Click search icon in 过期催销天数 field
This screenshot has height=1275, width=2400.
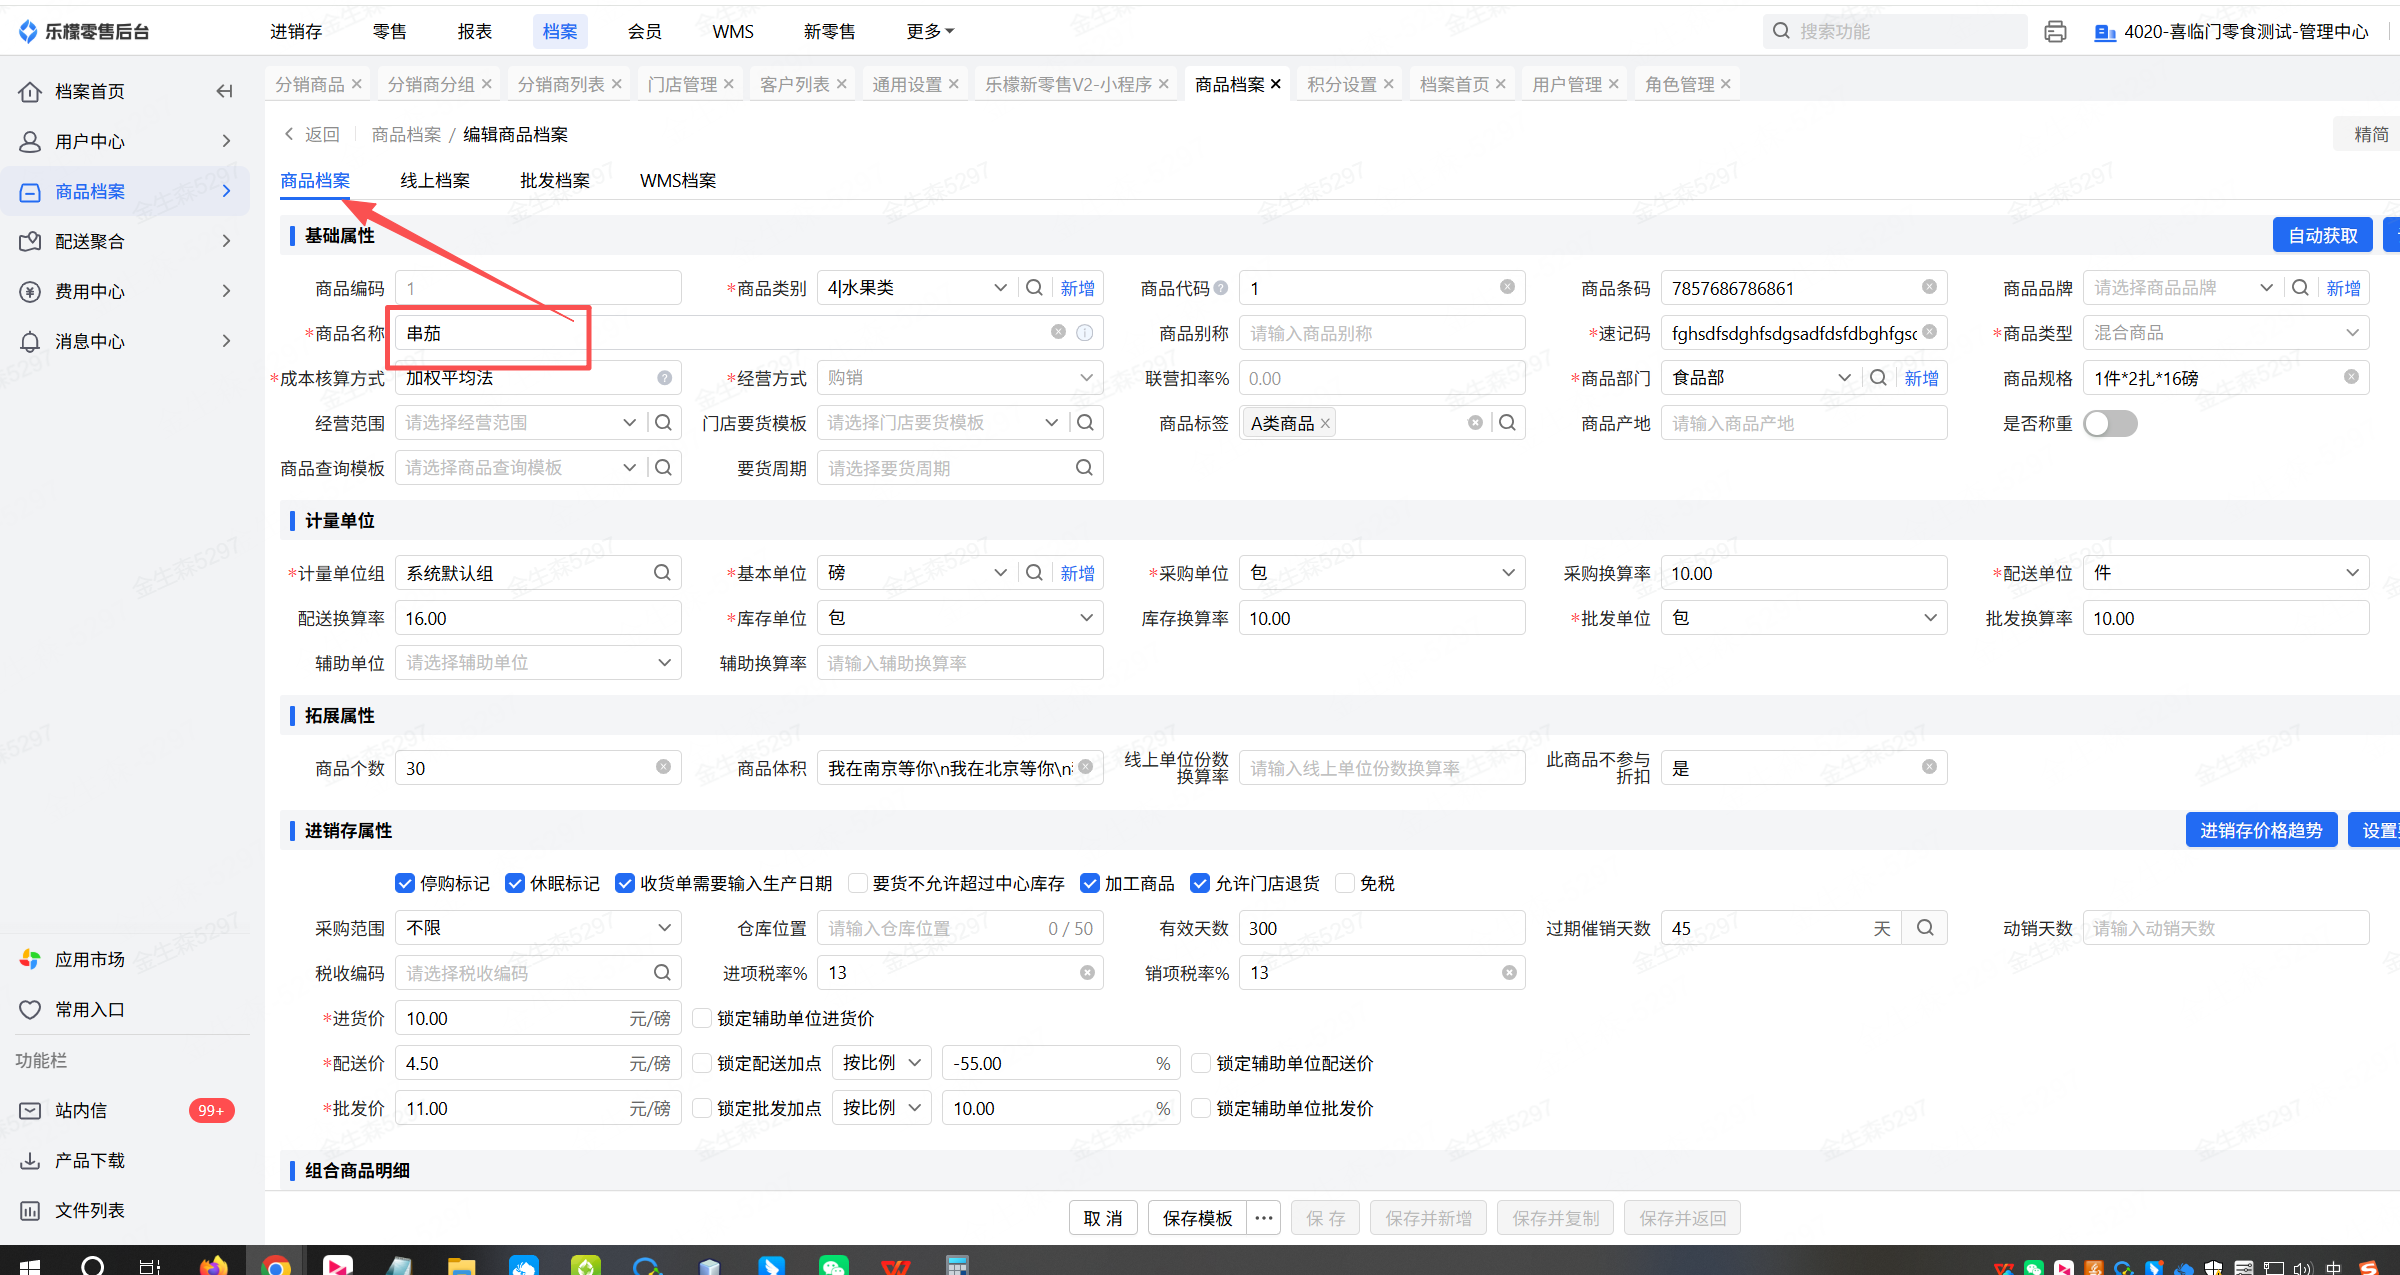click(1925, 928)
